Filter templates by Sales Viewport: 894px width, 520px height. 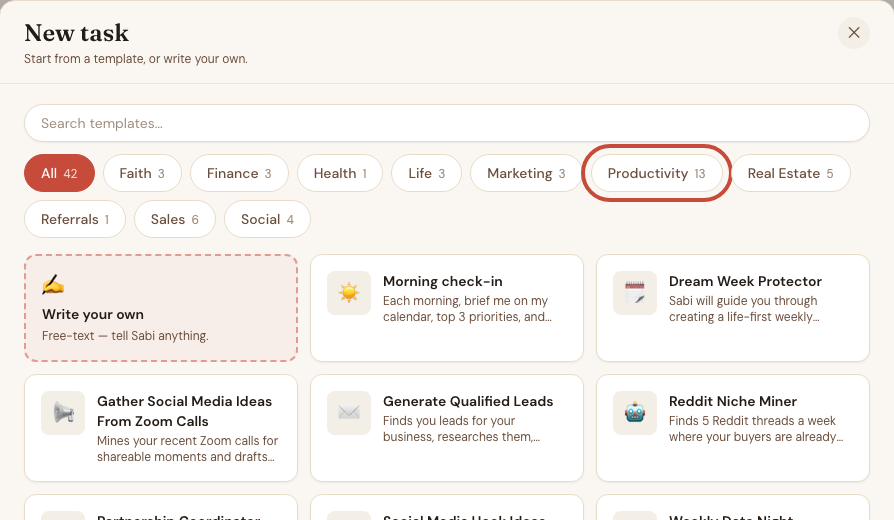coord(174,219)
